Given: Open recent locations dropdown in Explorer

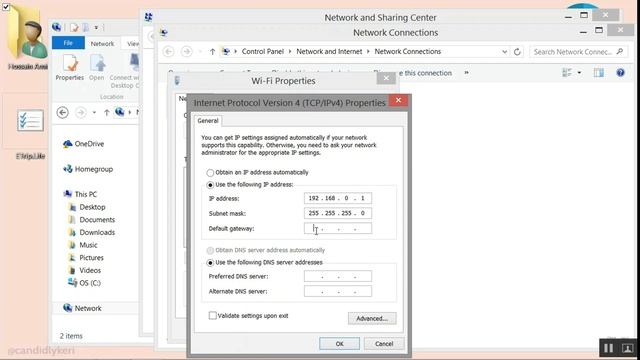Looking at the screenshot, I should (94, 112).
